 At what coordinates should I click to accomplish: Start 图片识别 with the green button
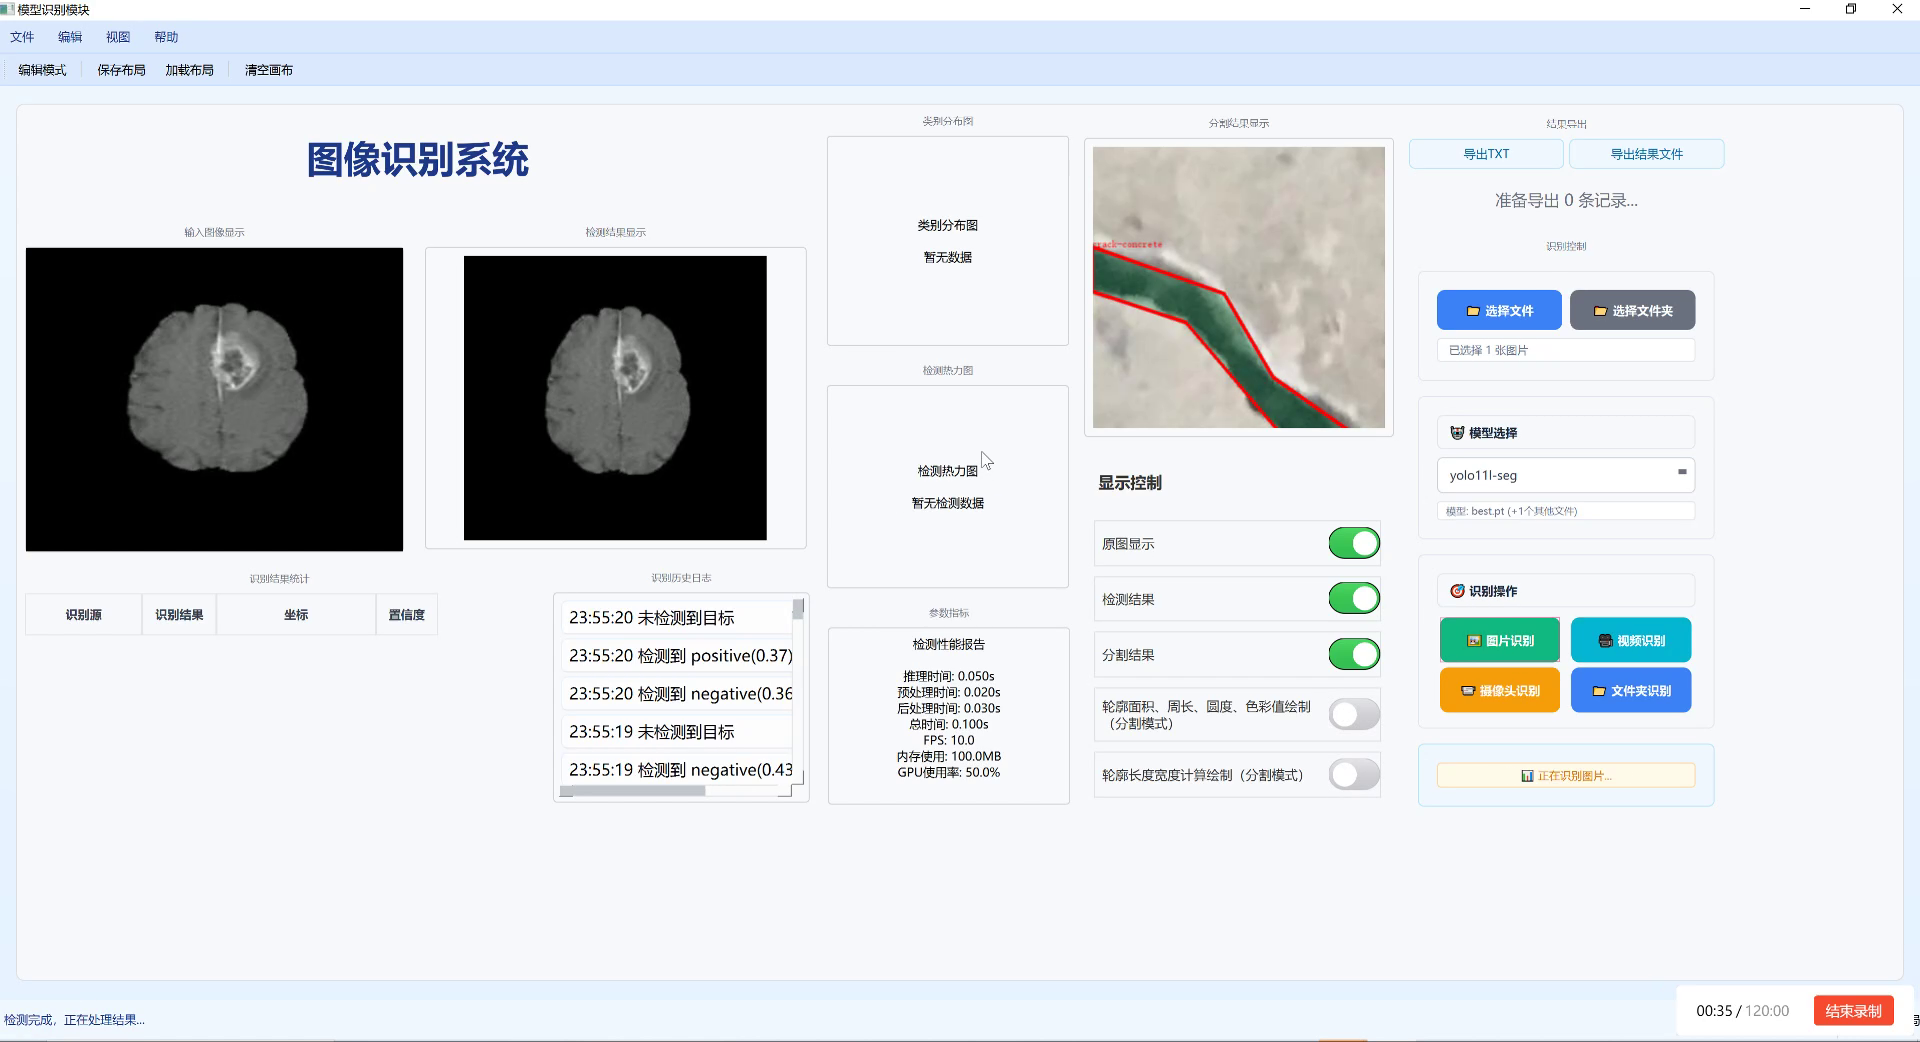[x=1499, y=640]
